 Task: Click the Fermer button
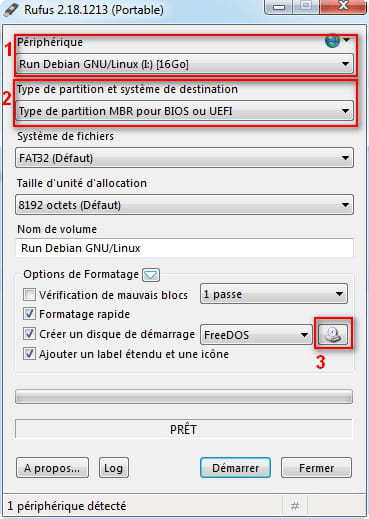point(316,468)
